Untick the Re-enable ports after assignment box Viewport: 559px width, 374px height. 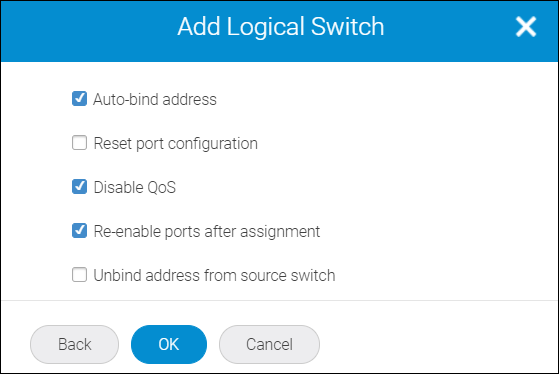79,231
